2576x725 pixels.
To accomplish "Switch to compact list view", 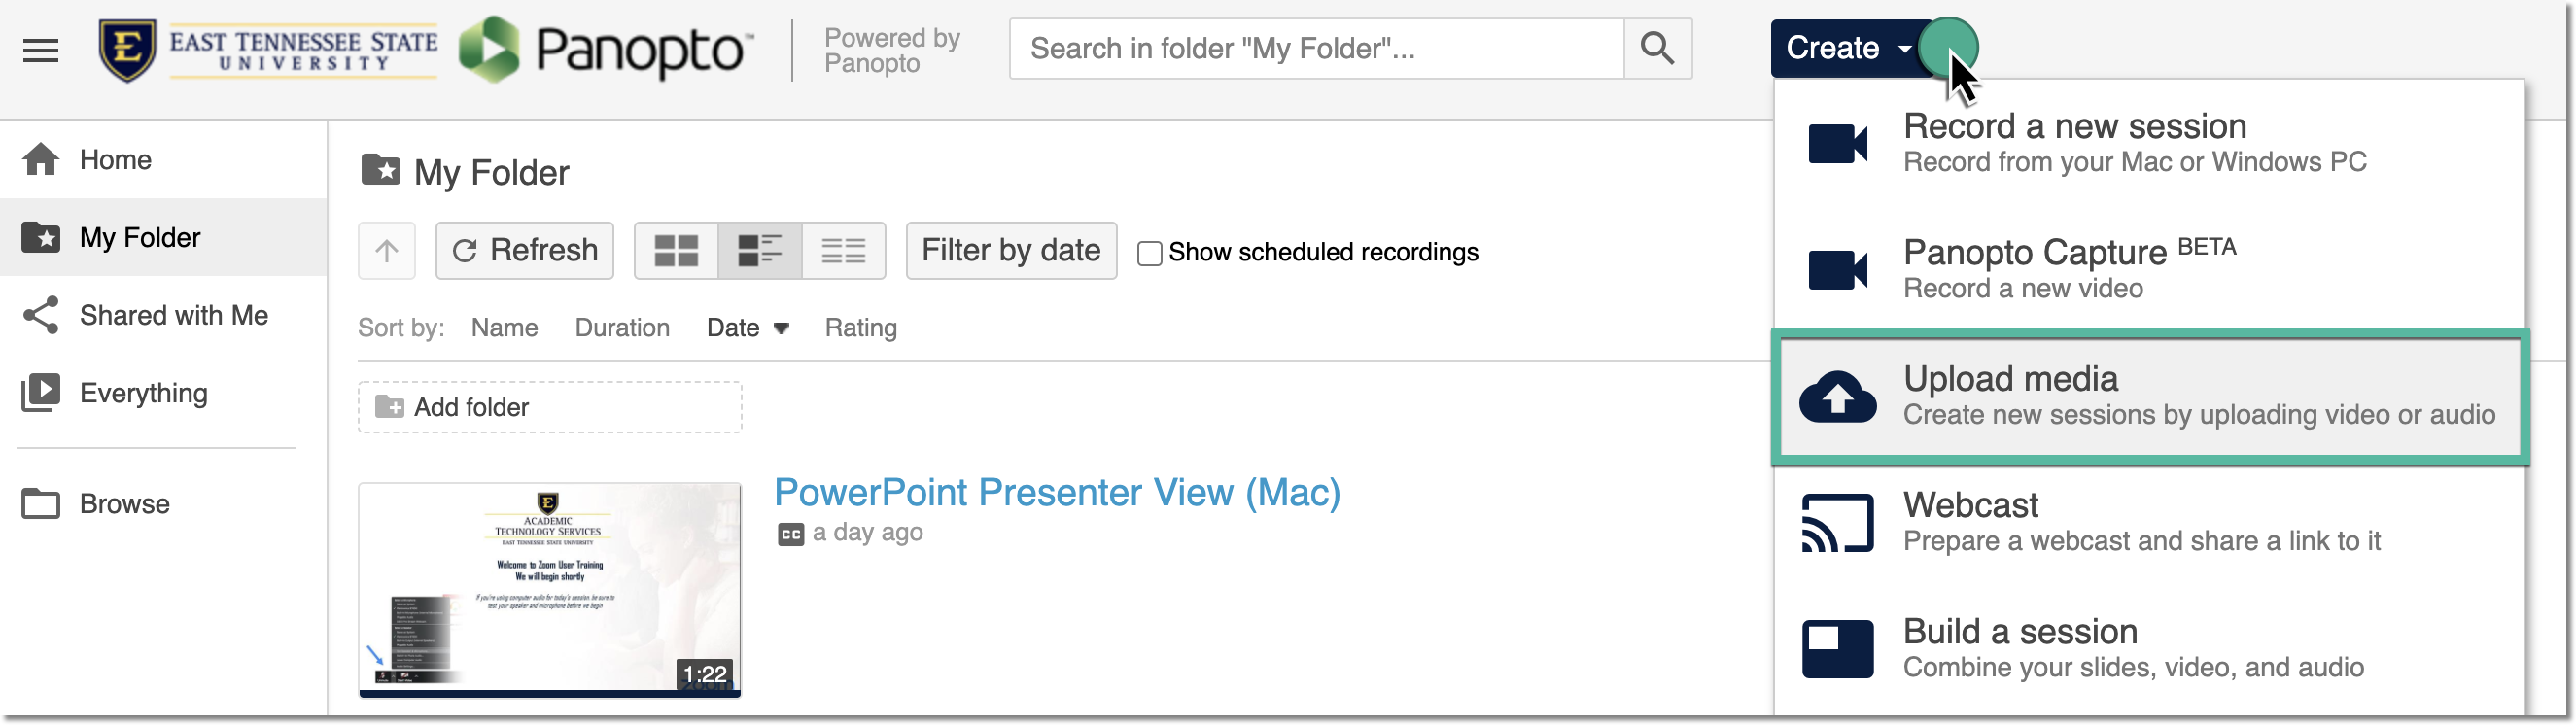I will tap(843, 250).
